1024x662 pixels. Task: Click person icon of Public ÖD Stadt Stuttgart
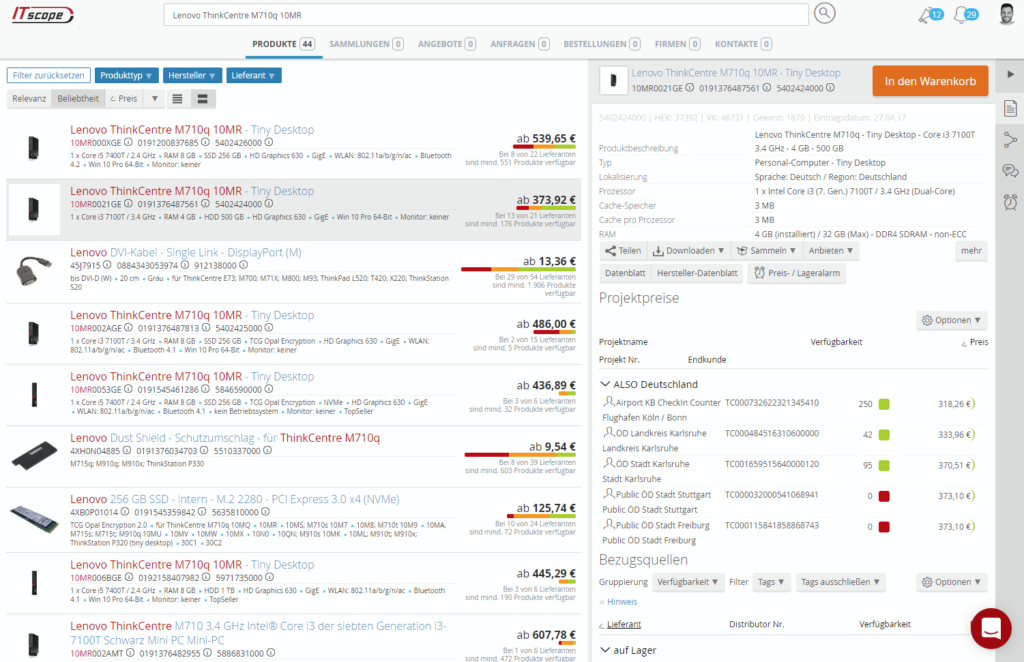(x=609, y=494)
